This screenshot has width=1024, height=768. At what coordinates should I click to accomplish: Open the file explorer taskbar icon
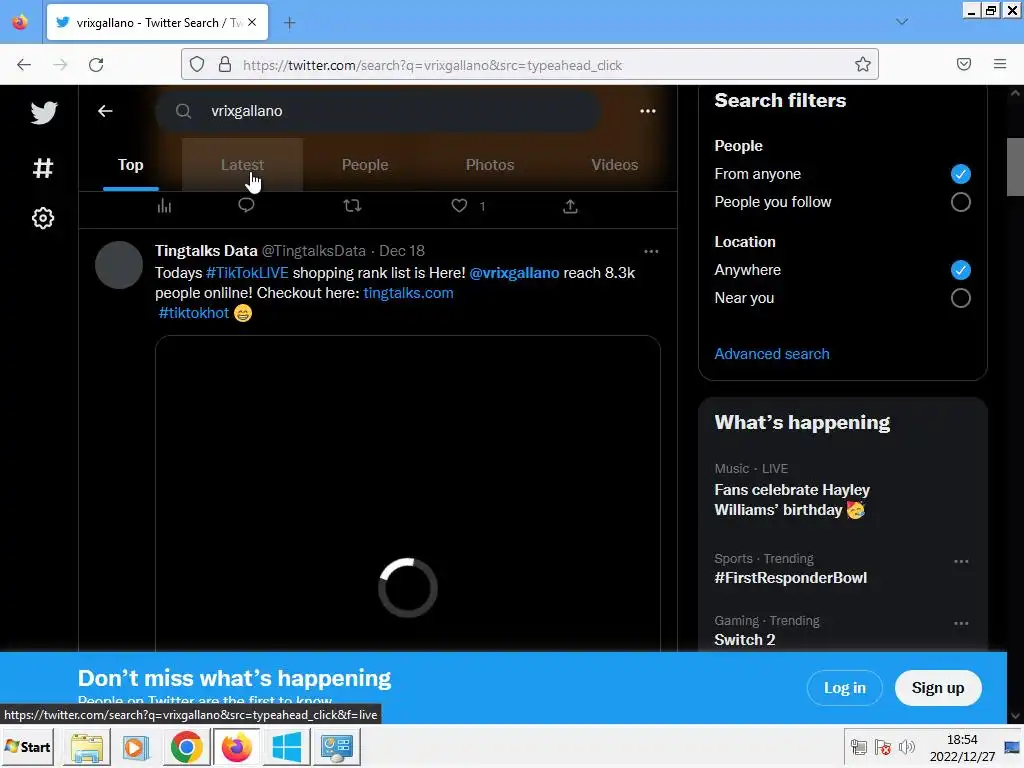pos(86,747)
